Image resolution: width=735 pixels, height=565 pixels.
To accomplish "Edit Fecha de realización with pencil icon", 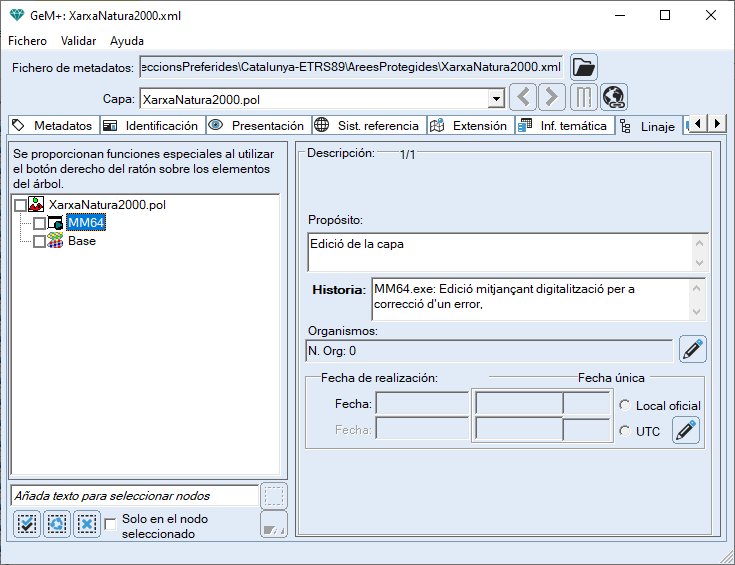I will click(686, 431).
